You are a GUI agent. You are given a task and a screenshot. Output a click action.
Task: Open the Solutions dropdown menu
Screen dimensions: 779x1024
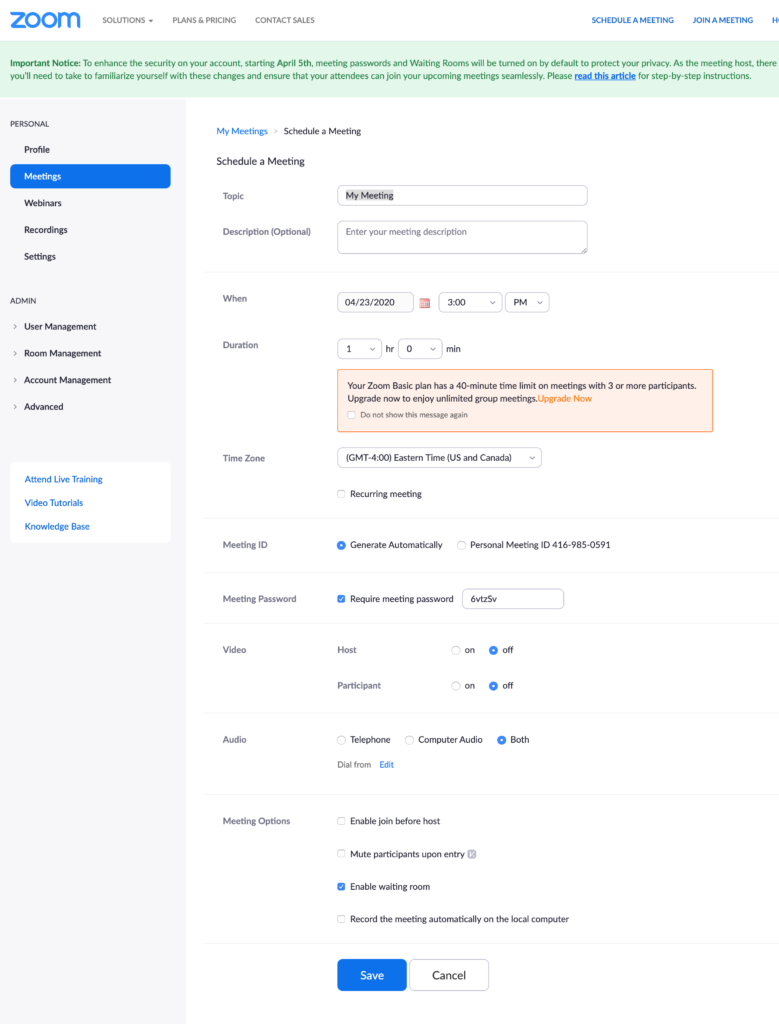point(127,20)
